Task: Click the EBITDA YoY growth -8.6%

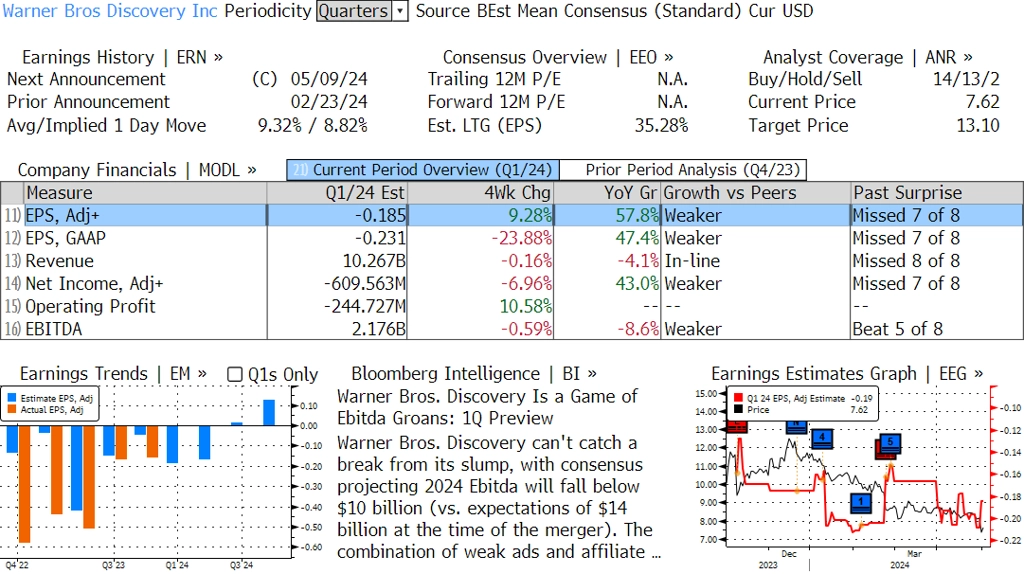Action: (x=638, y=329)
